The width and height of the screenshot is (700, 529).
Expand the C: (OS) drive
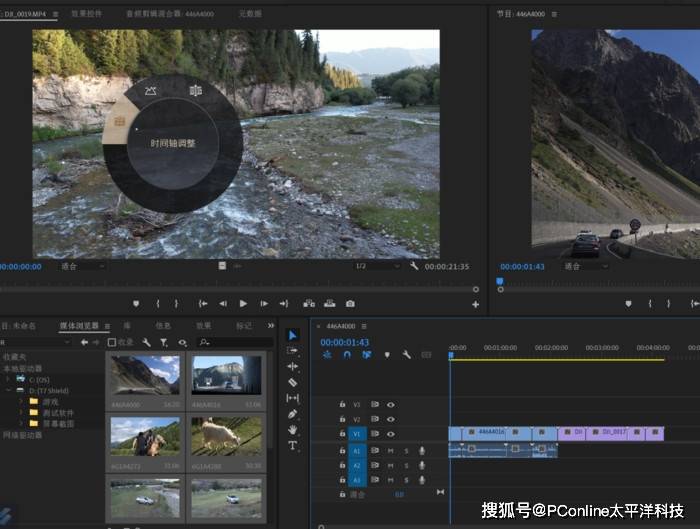coord(8,379)
